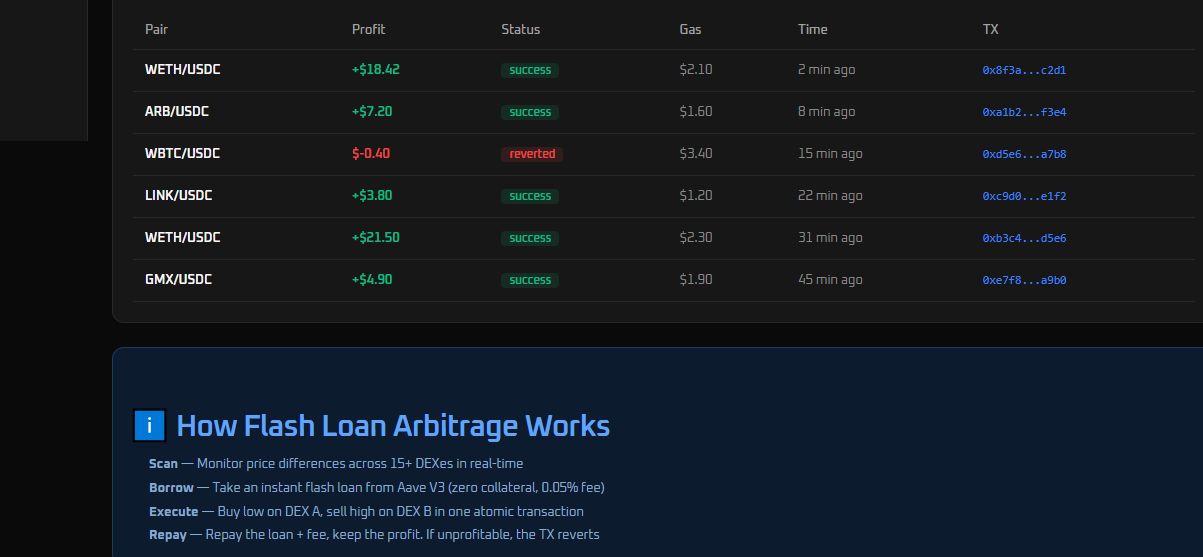1203x557 pixels.
Task: Click the success badge in the GMX/USDC row
Action: 530,280
